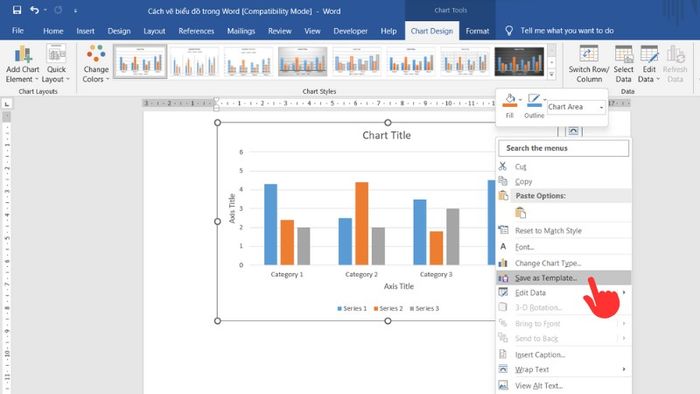Click the tab selector in ruler corner
Viewport: 700px width, 394px height.
[x=7, y=104]
